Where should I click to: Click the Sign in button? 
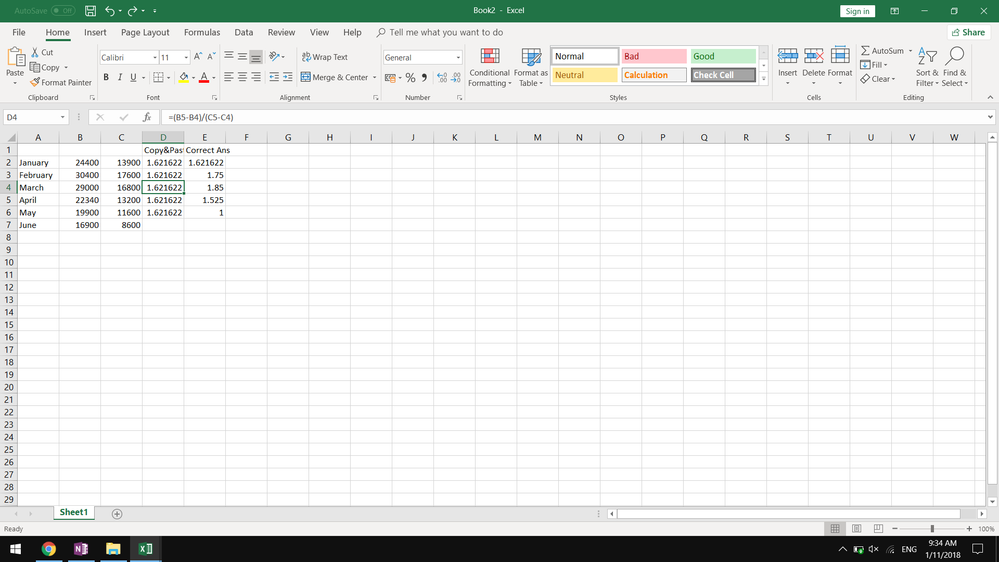[x=858, y=11]
